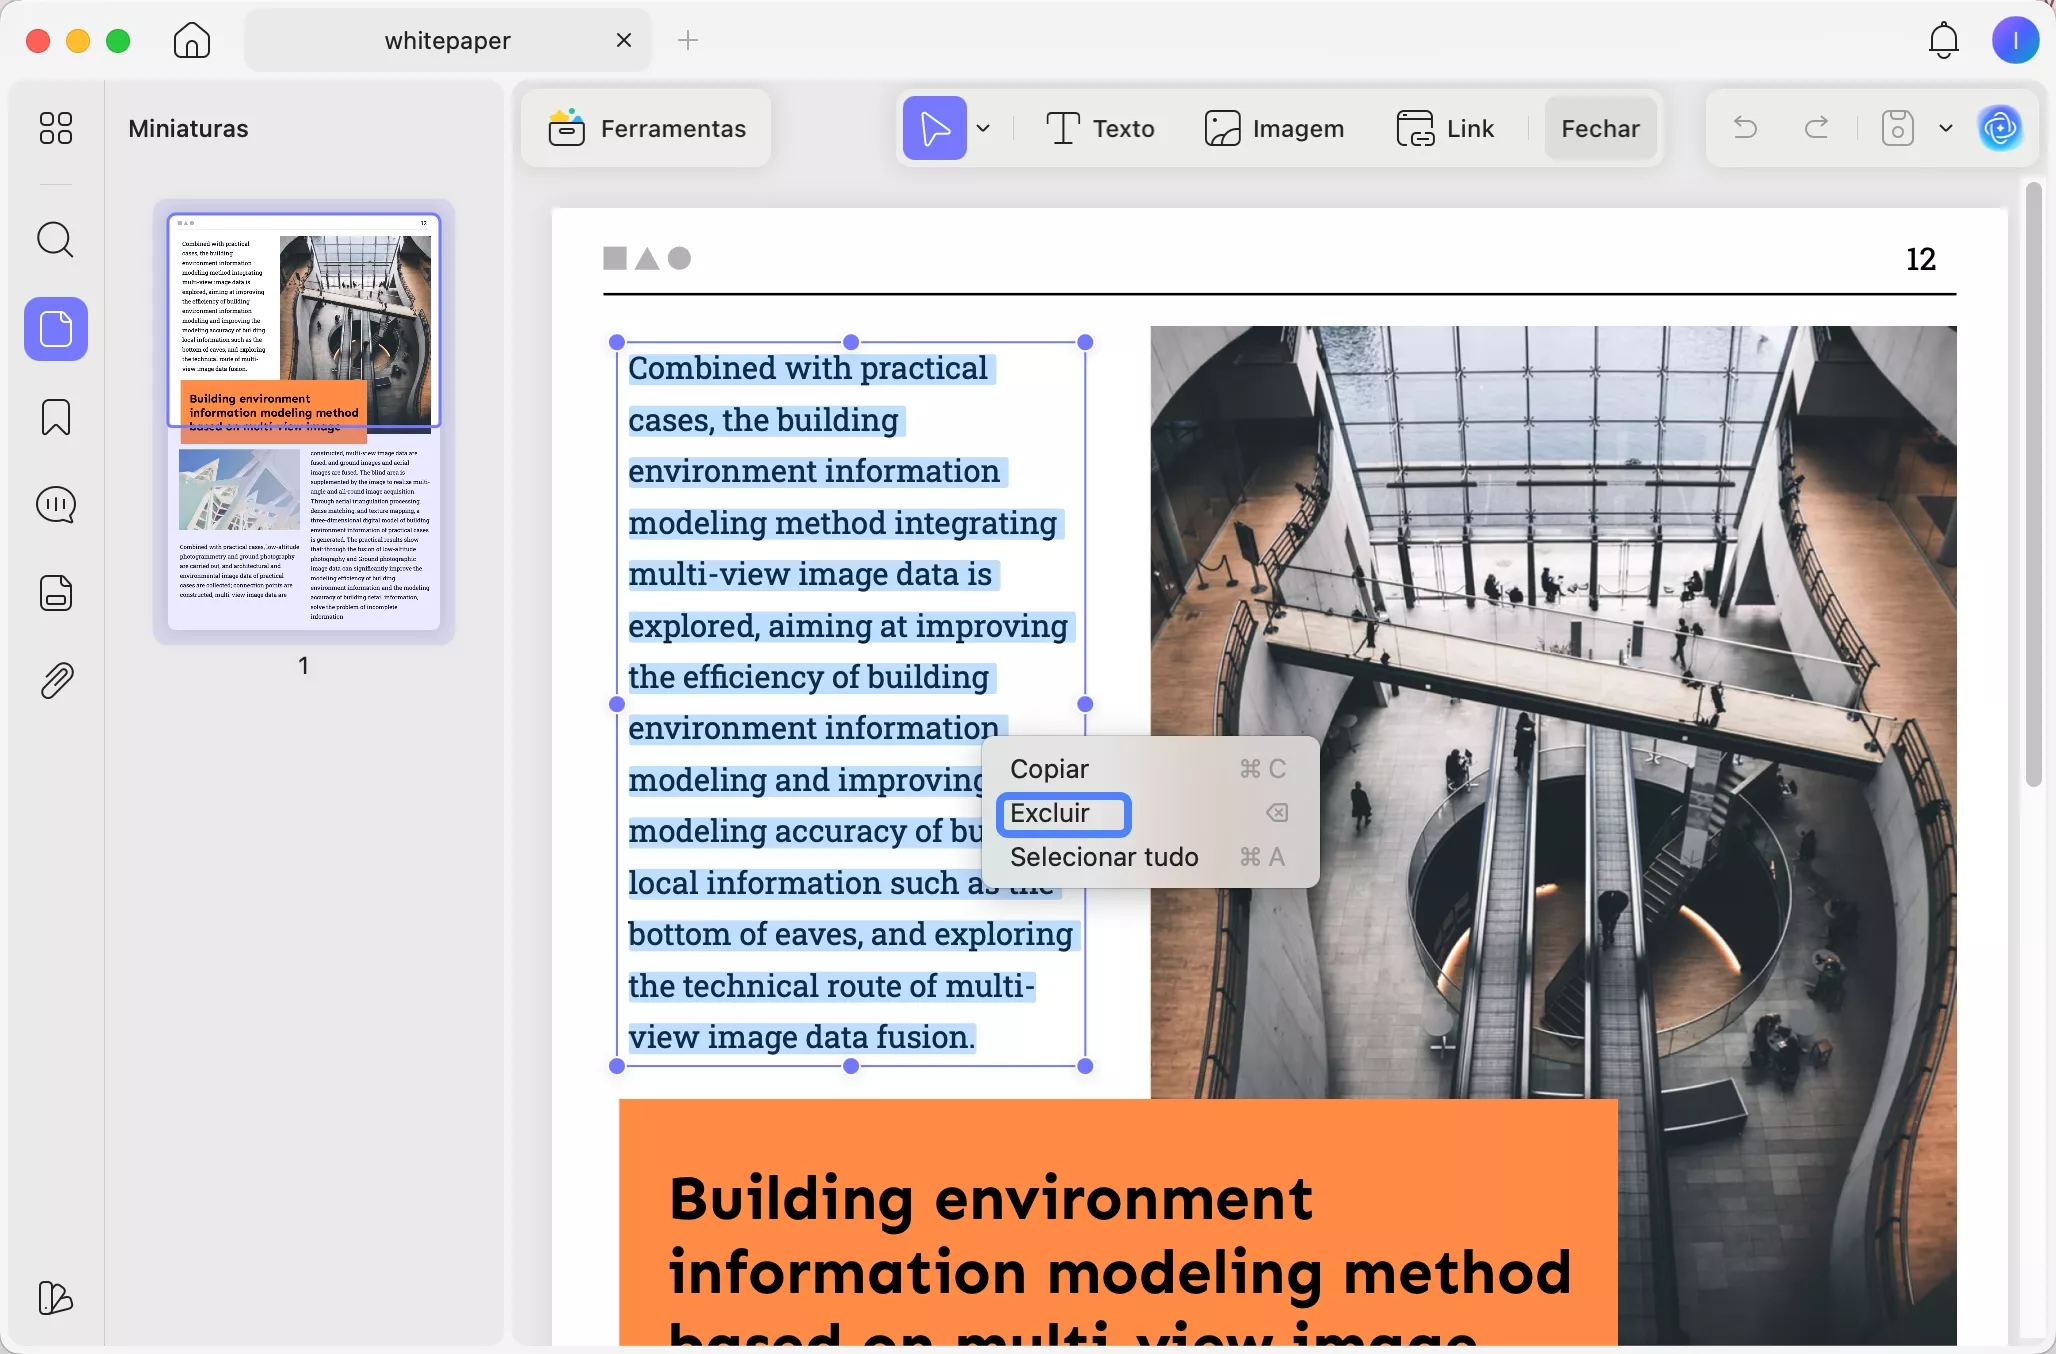2056x1354 pixels.
Task: Click the notifications bell icon
Action: [x=1943, y=40]
